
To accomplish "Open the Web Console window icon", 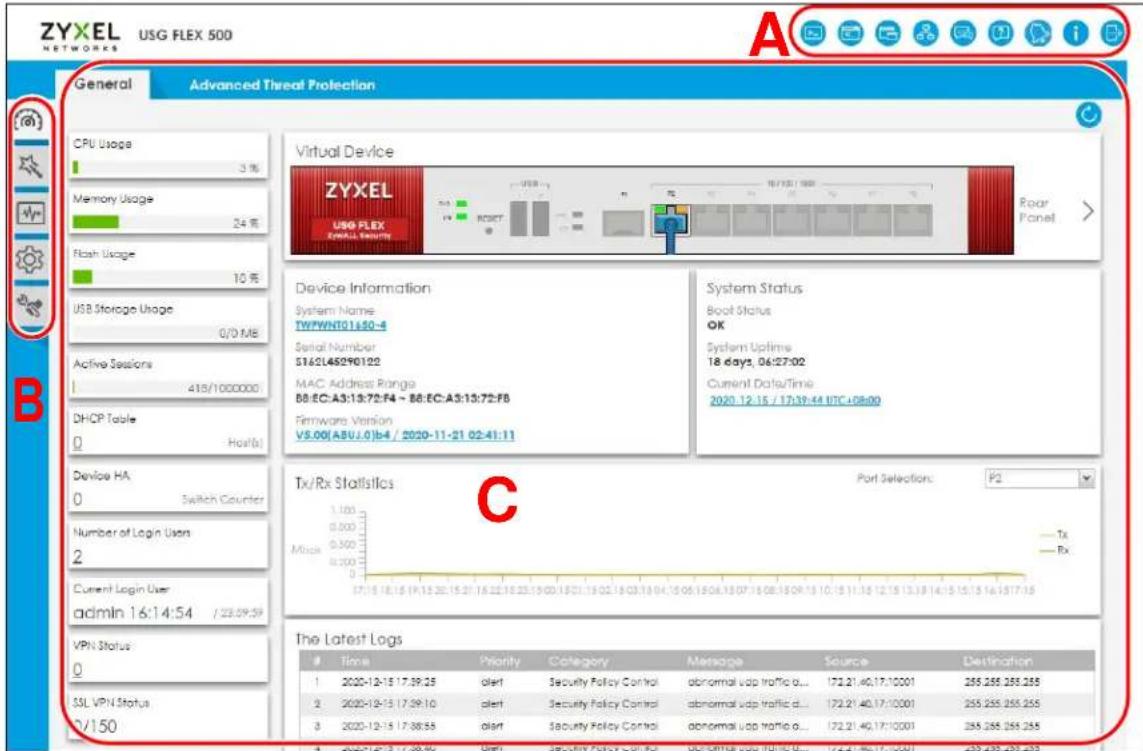I will [850, 33].
